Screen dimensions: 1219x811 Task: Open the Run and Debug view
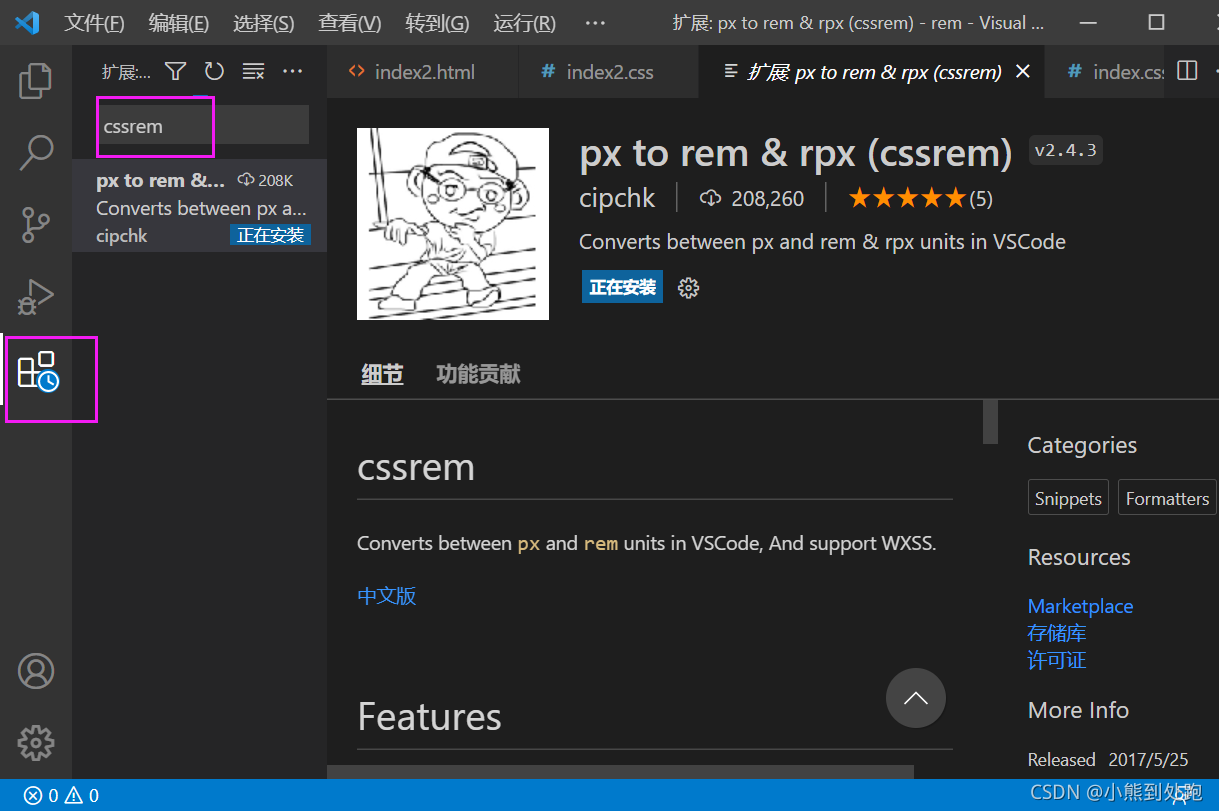point(35,296)
